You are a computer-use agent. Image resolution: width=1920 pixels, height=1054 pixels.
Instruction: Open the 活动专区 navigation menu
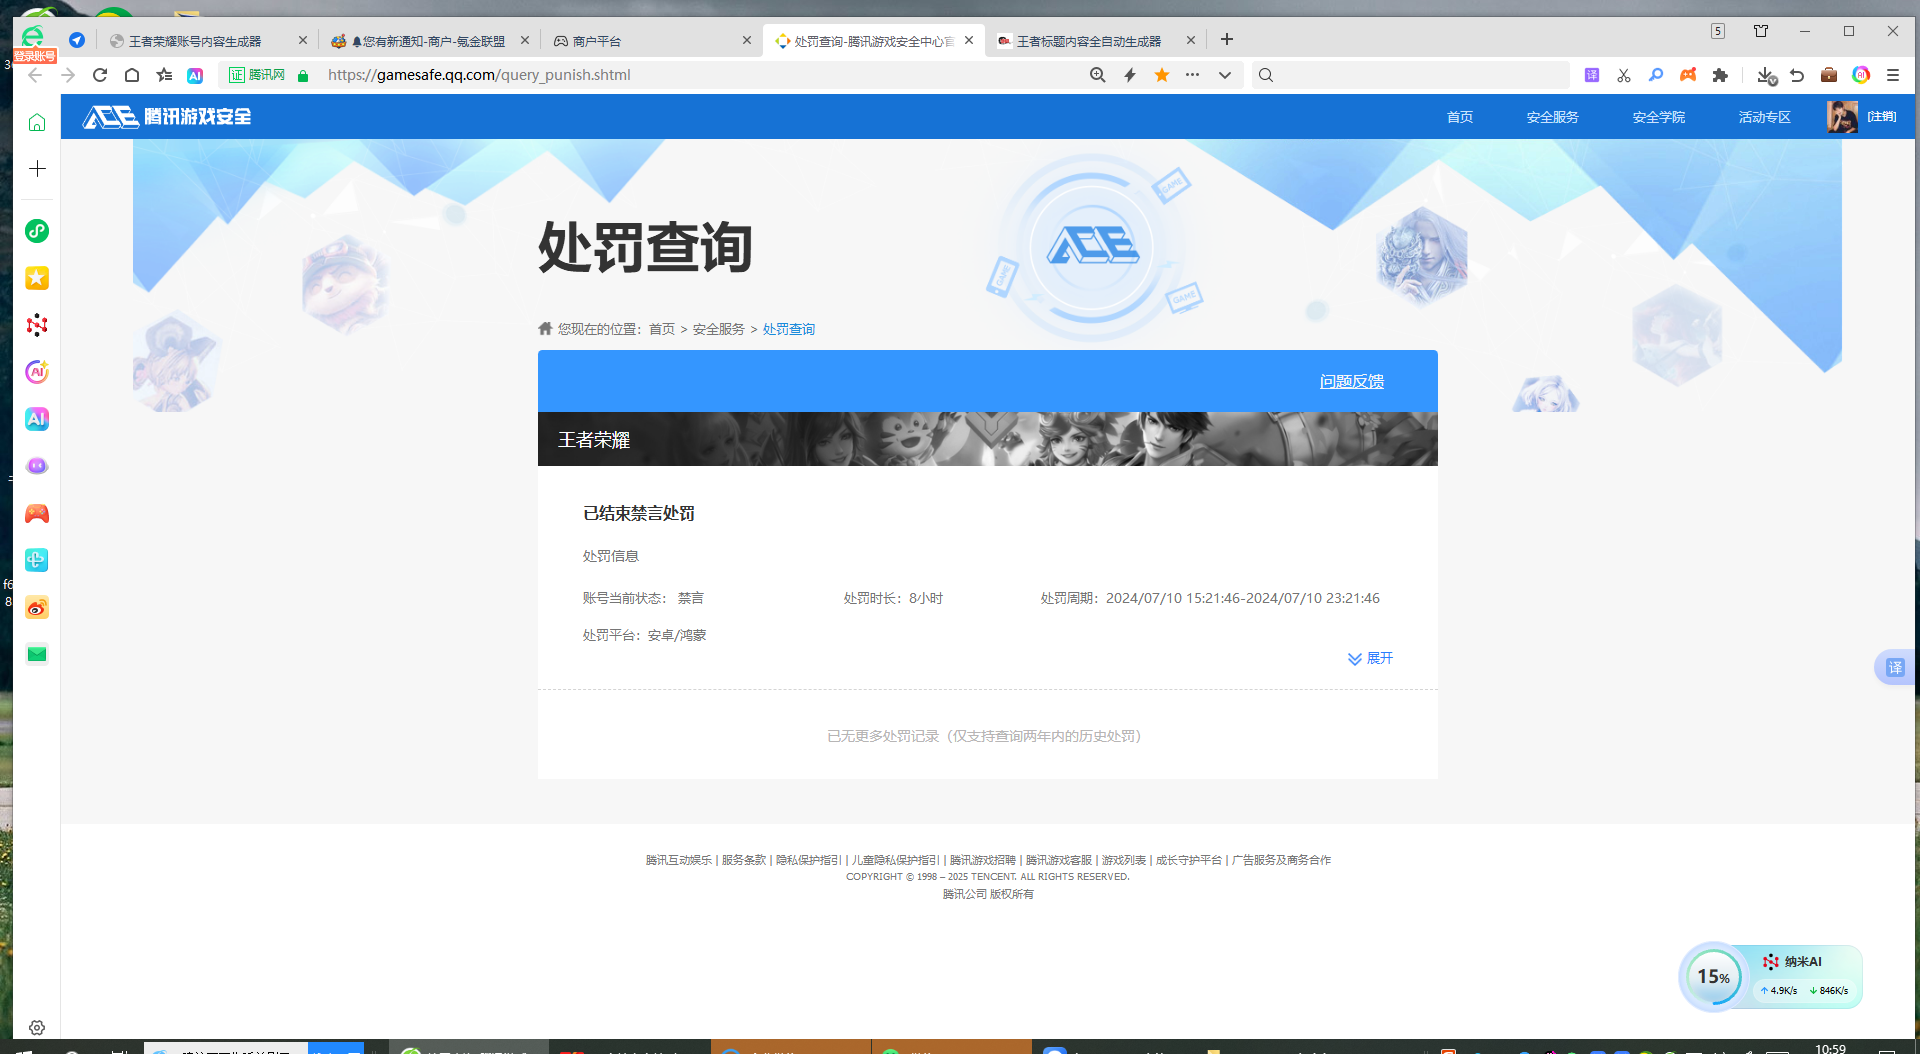[1765, 117]
